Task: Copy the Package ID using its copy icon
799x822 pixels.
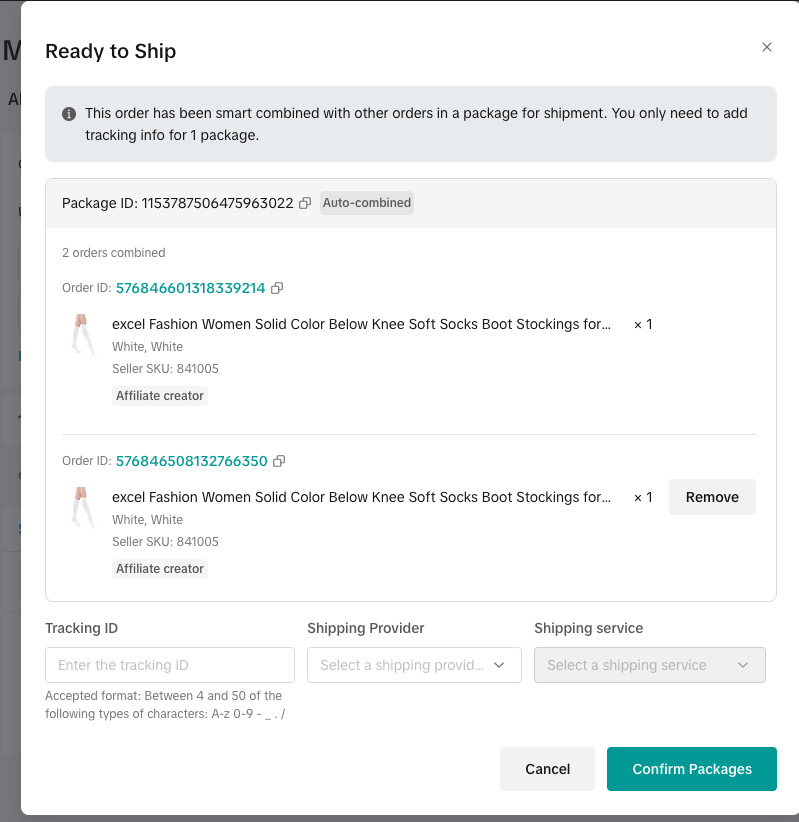Action: (x=306, y=203)
